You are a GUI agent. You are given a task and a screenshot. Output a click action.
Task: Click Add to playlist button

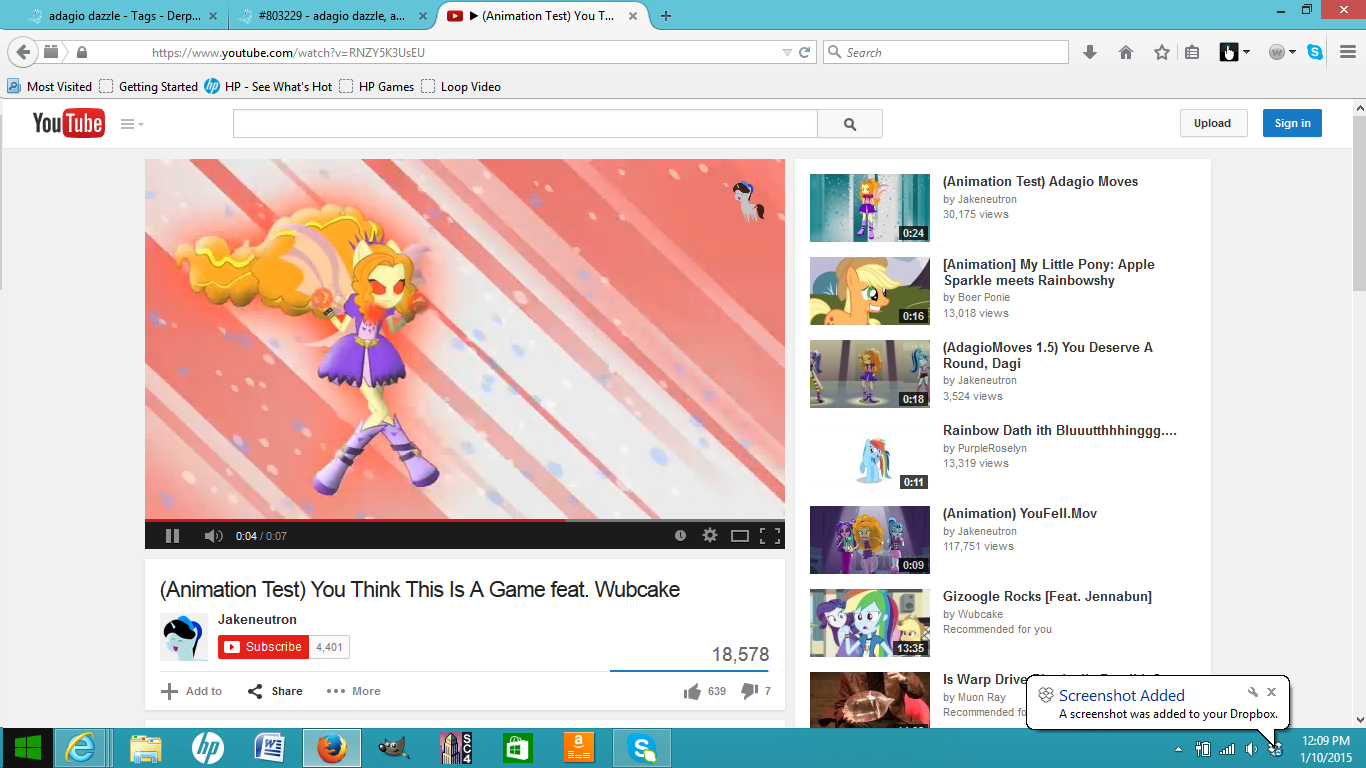pyautogui.click(x=192, y=691)
